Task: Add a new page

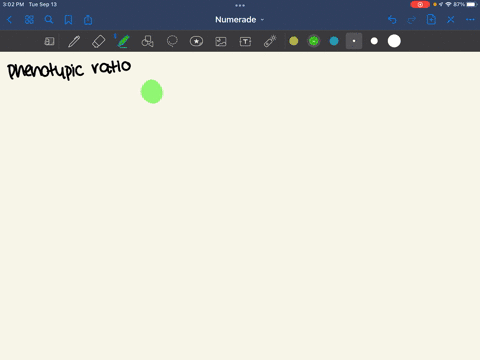Action: click(x=431, y=20)
